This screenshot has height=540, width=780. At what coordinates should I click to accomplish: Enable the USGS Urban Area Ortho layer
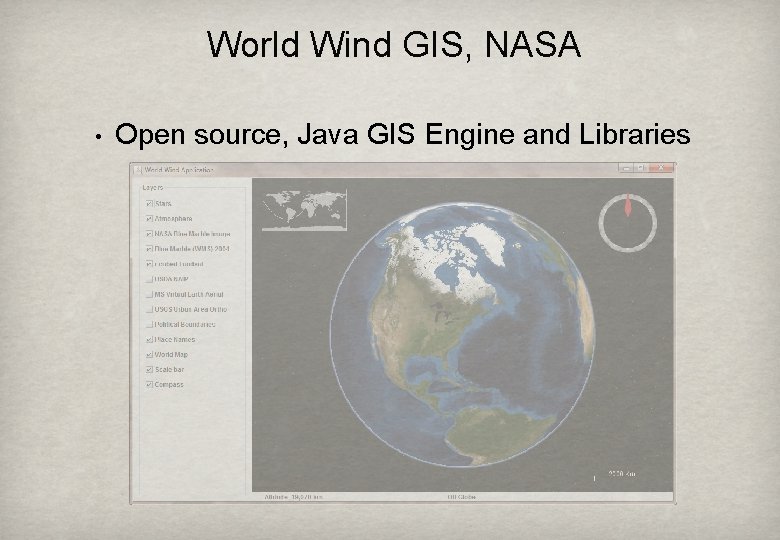click(x=149, y=309)
